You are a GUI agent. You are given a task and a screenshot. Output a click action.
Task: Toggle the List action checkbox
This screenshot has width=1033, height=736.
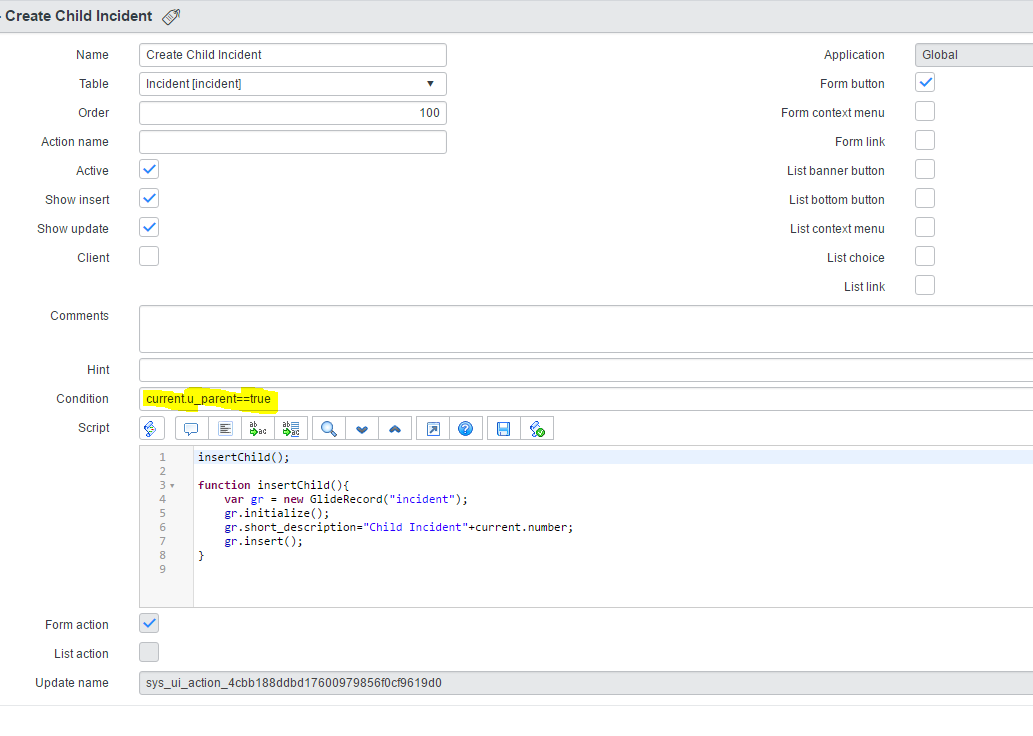150,652
